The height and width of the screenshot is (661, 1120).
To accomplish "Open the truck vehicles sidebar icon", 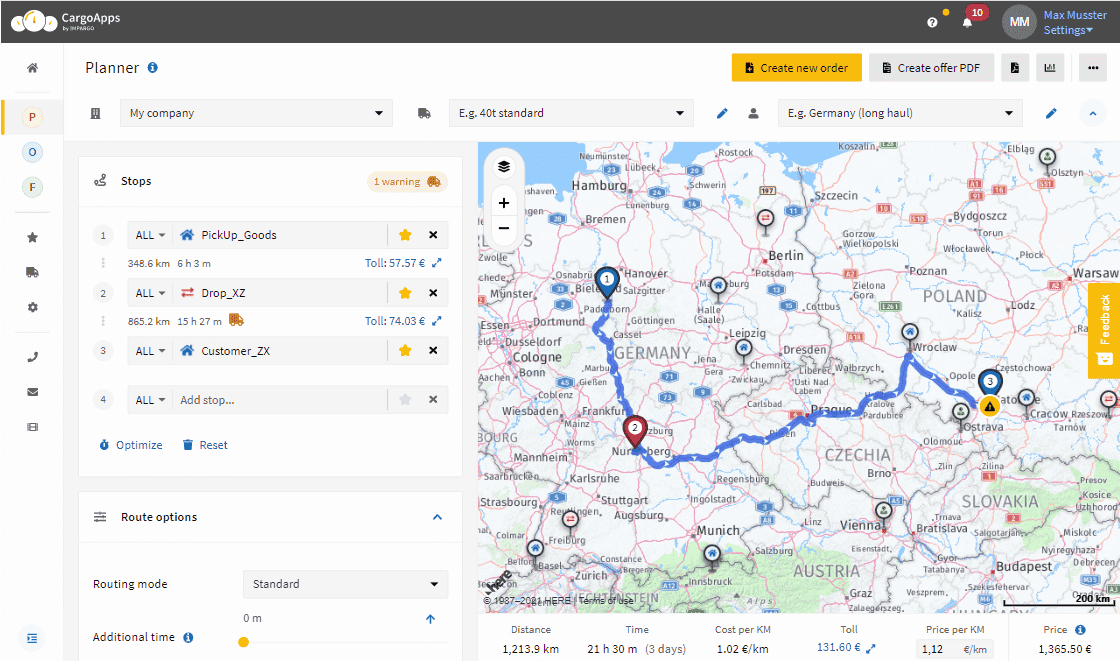I will pyautogui.click(x=32, y=272).
